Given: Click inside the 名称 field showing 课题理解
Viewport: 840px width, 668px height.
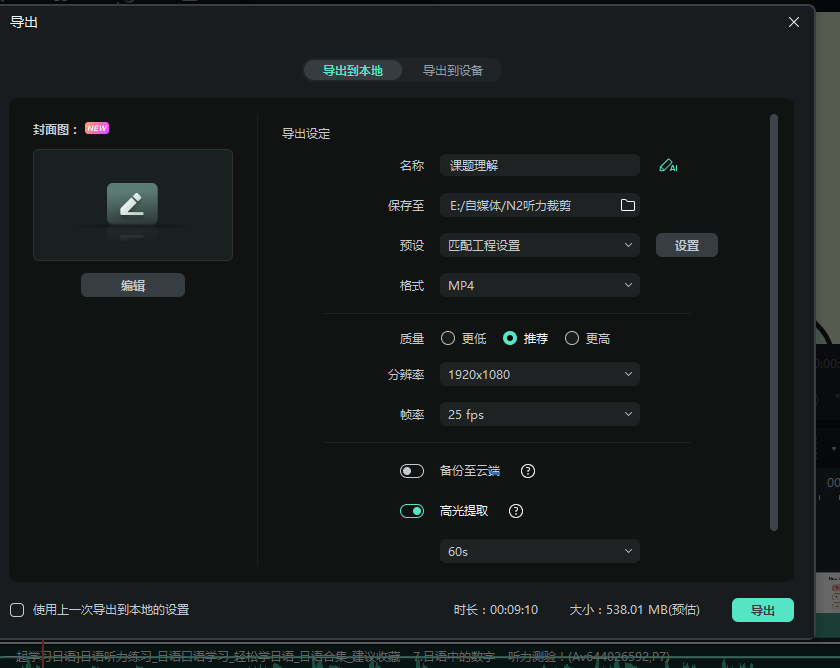Looking at the screenshot, I should (539, 165).
